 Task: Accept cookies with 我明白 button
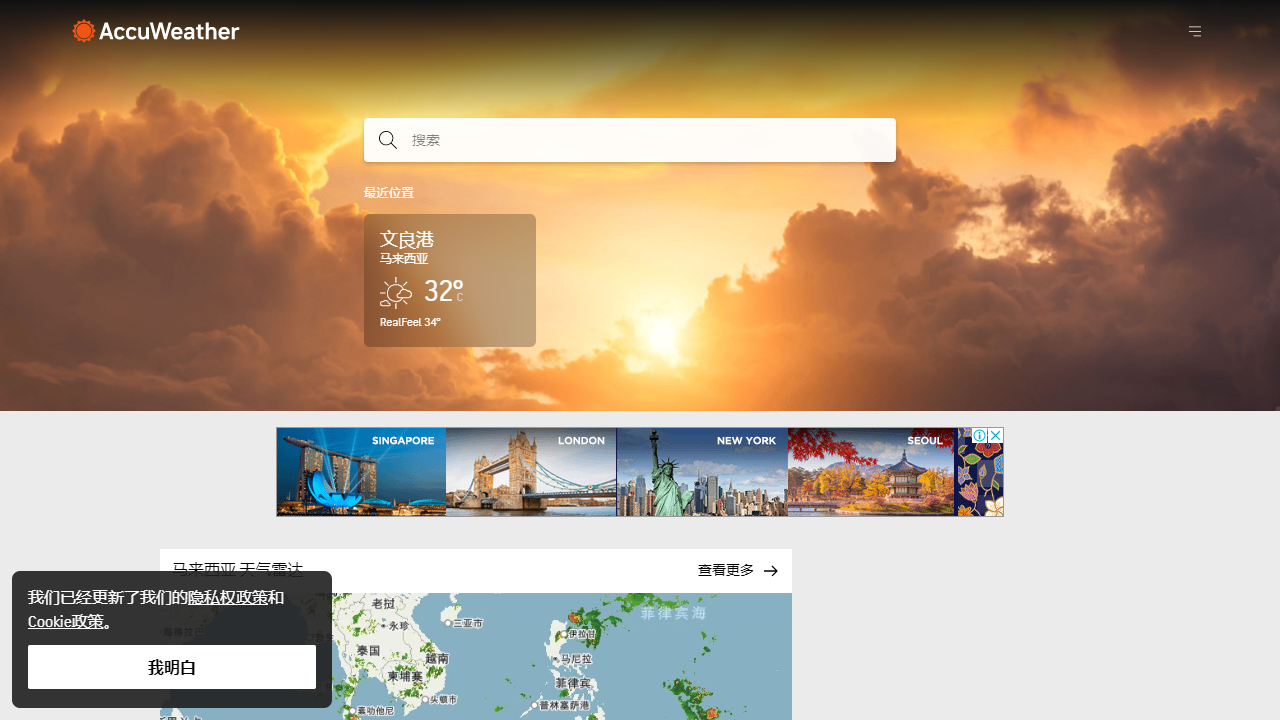(x=172, y=667)
